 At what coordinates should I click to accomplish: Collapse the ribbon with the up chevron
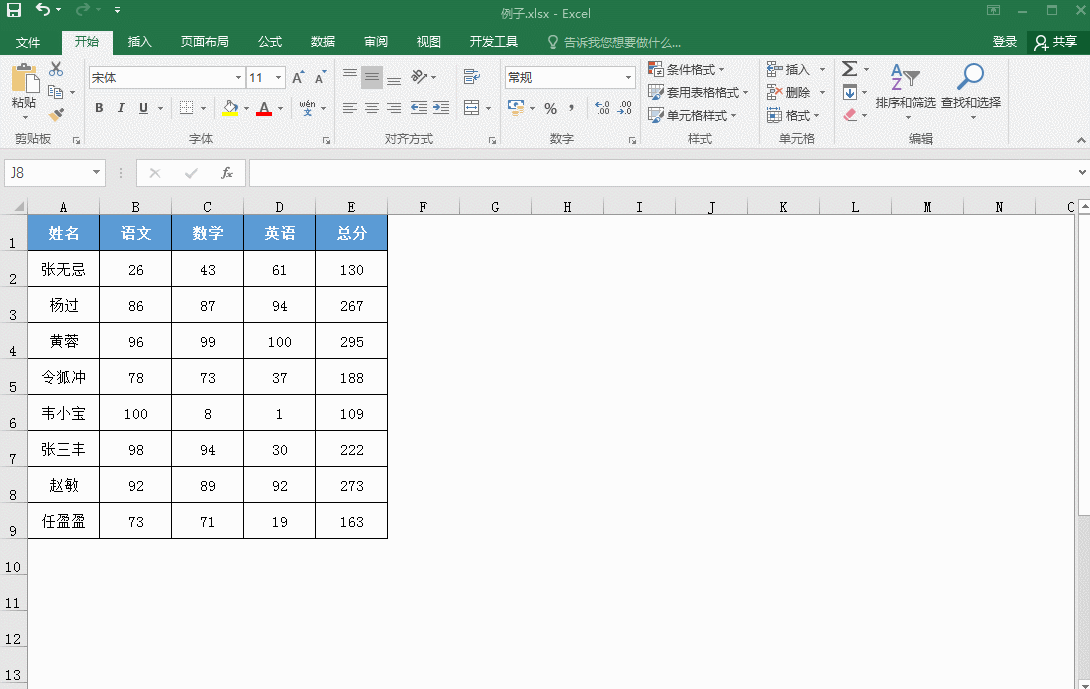1081,140
